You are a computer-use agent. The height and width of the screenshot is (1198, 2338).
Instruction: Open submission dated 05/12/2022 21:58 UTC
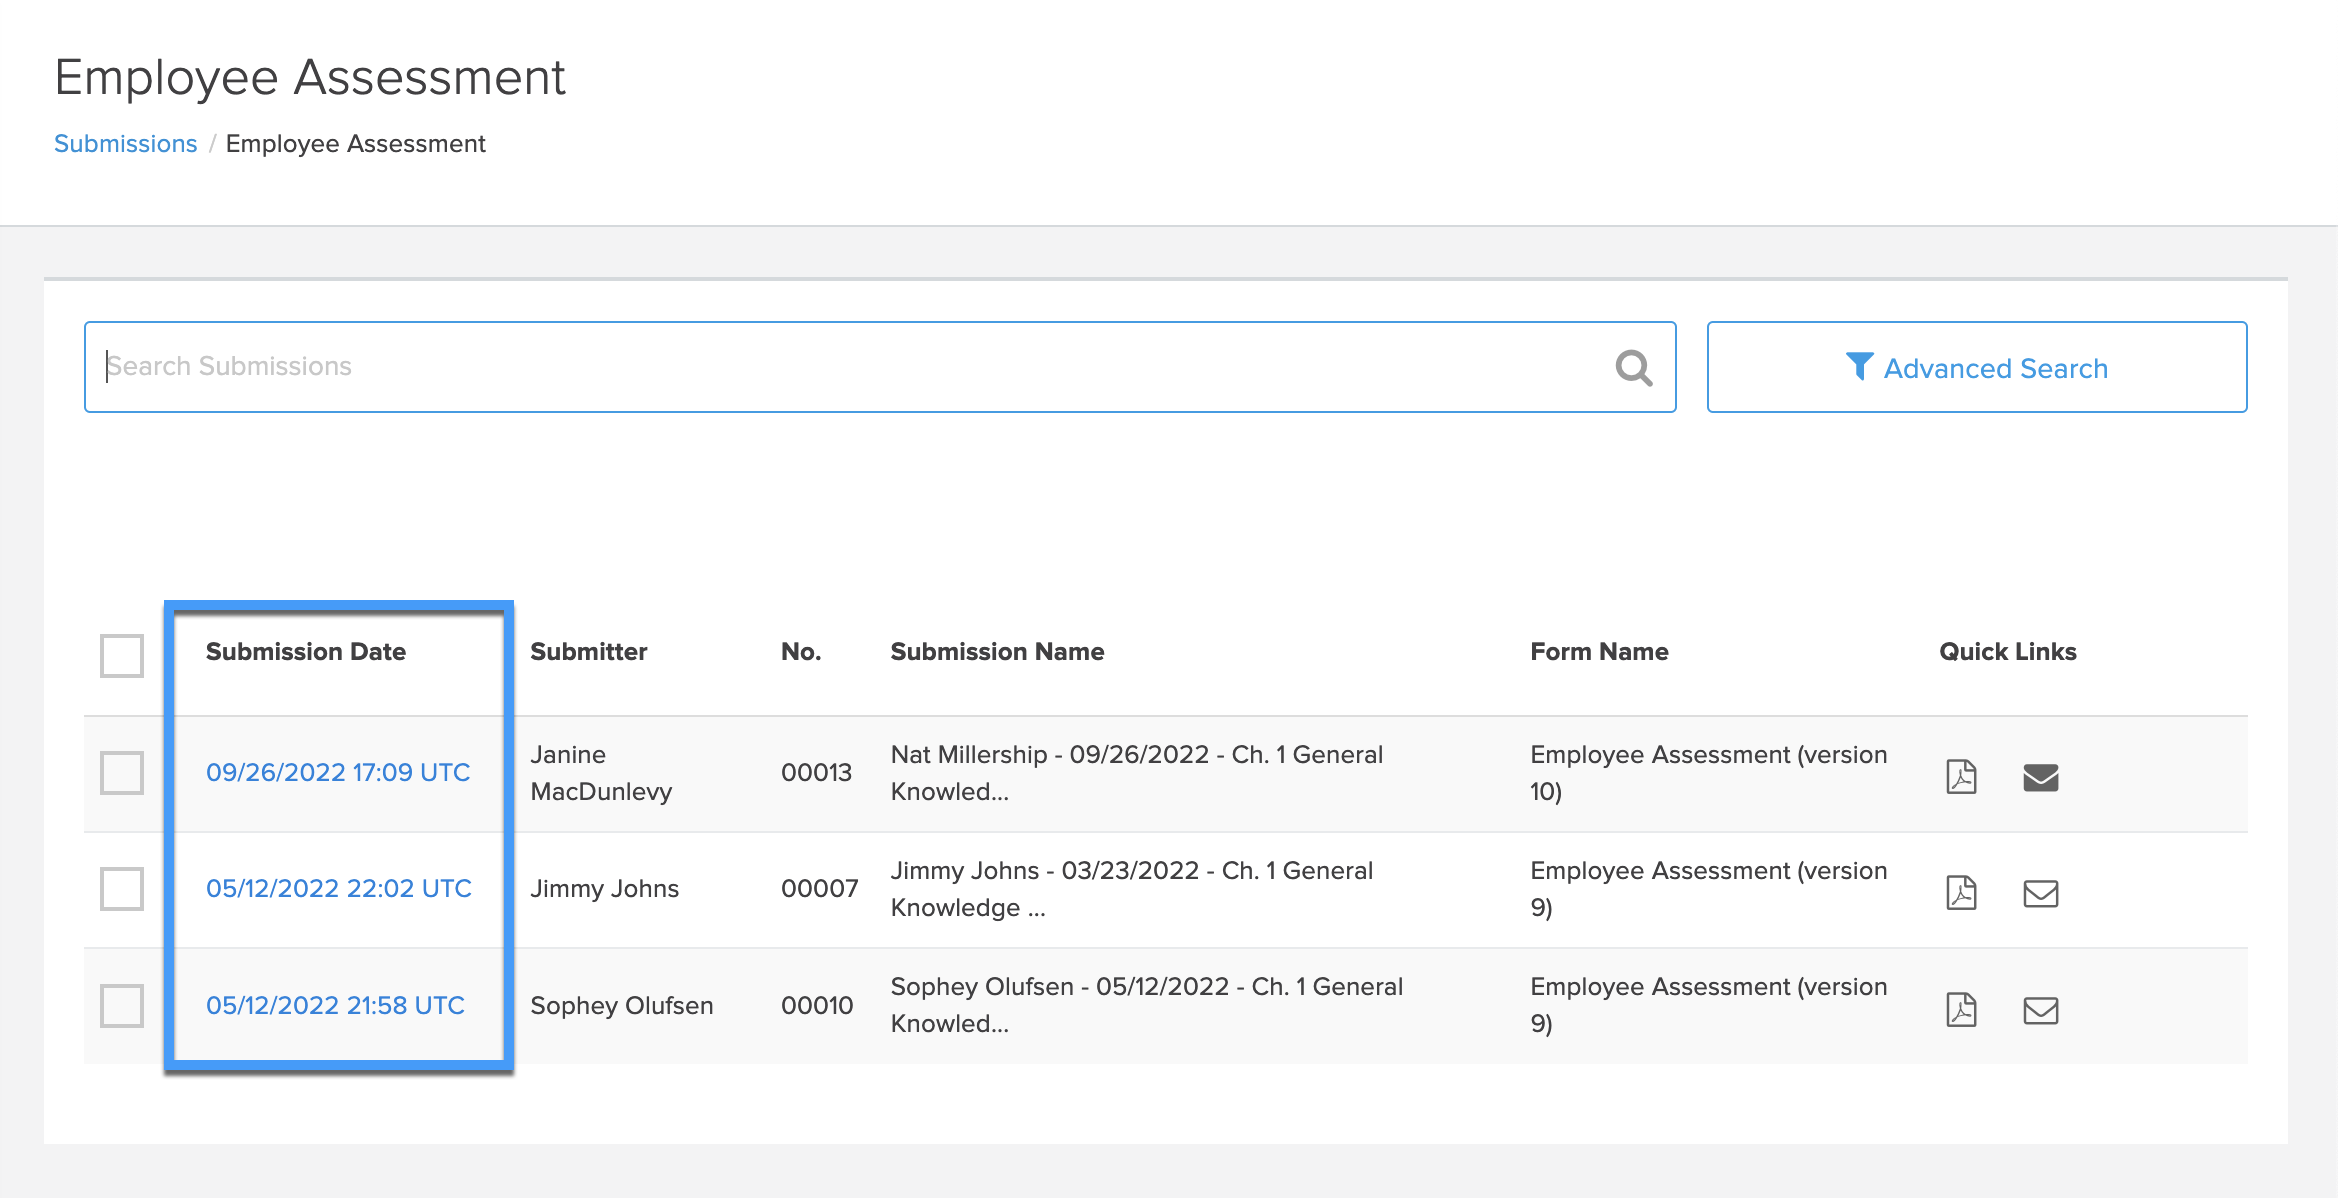coord(335,1005)
